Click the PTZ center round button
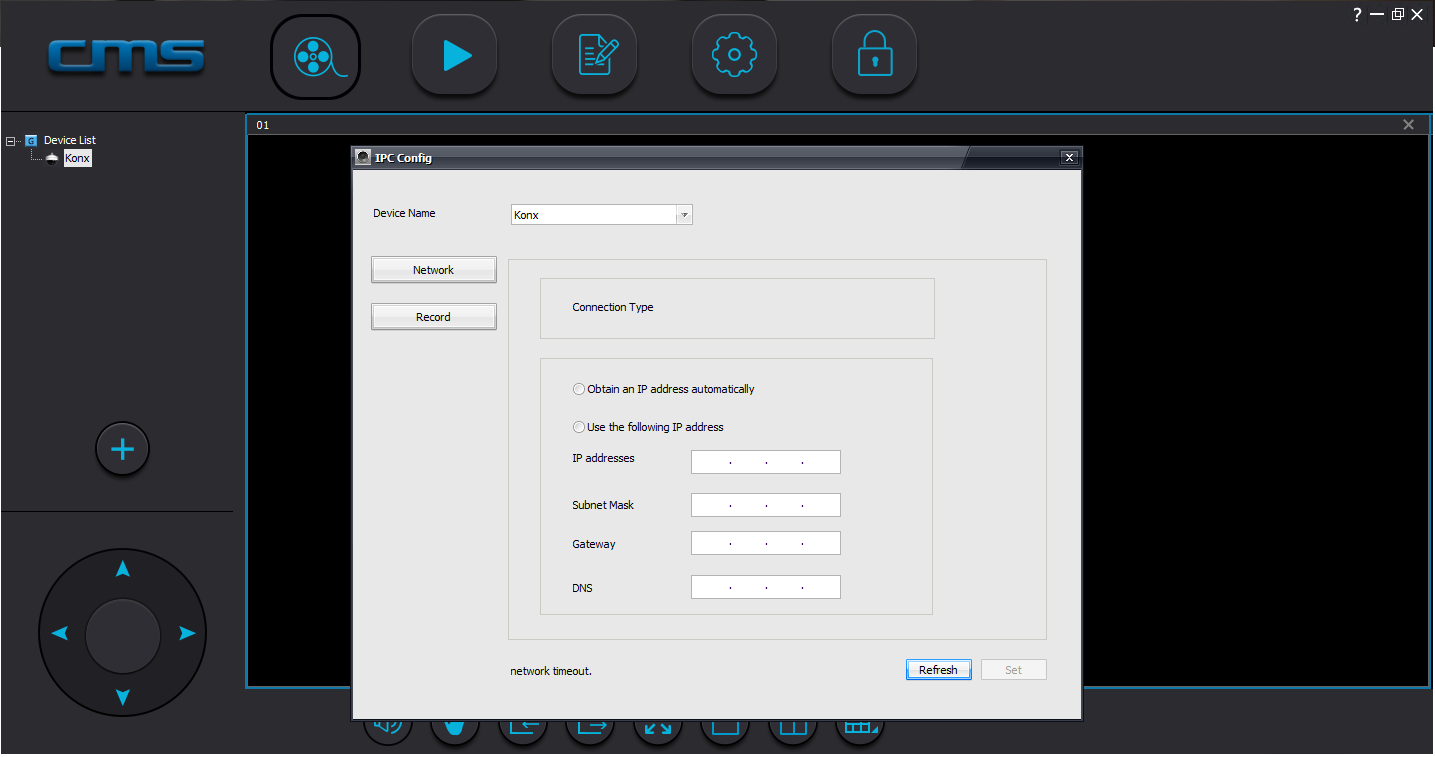The width and height of the screenshot is (1435, 757). point(123,636)
